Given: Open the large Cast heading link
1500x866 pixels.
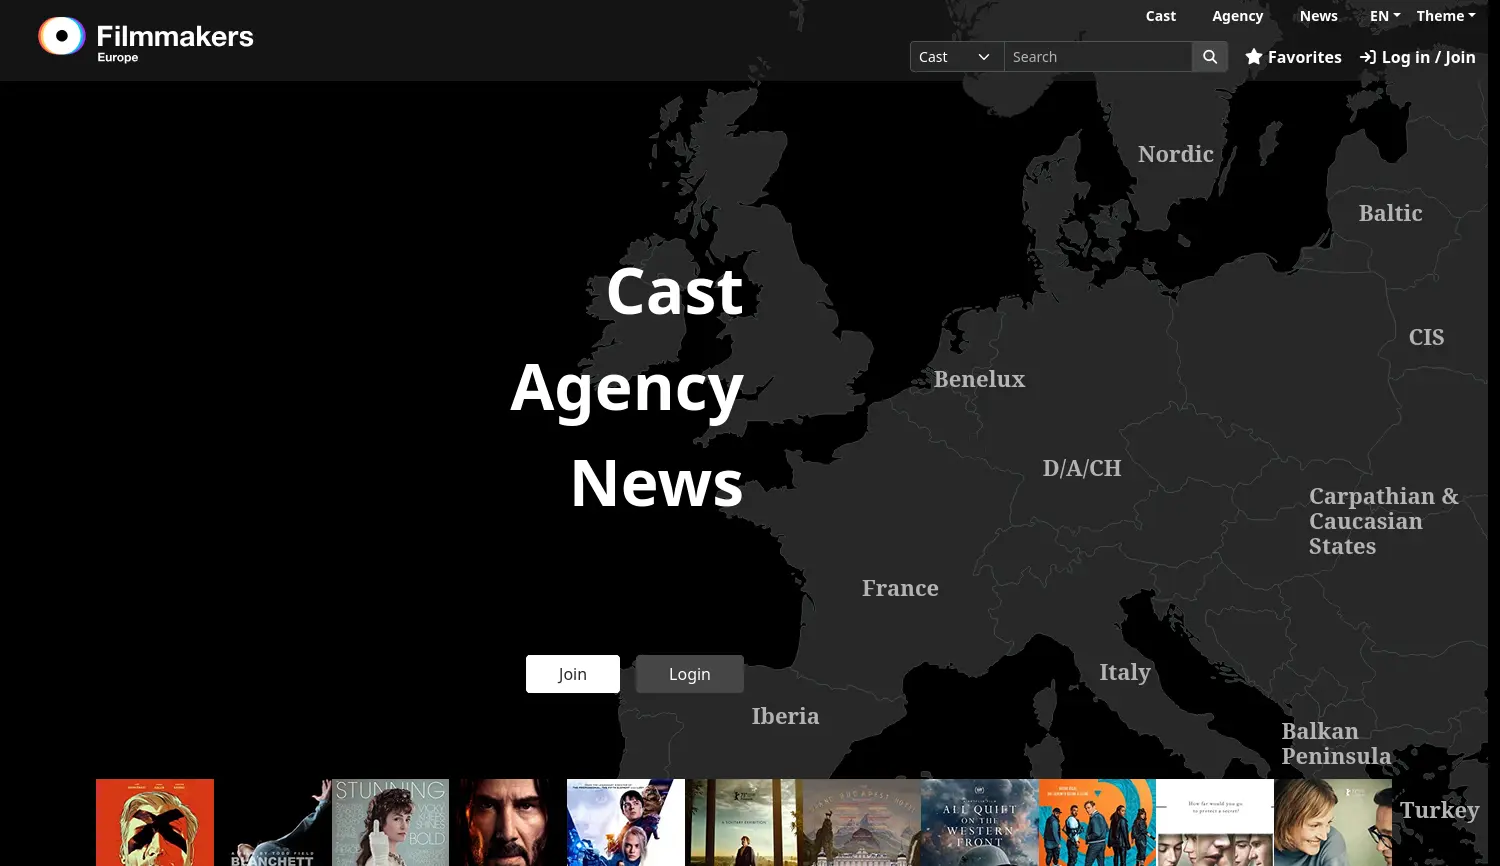Looking at the screenshot, I should 675,291.
